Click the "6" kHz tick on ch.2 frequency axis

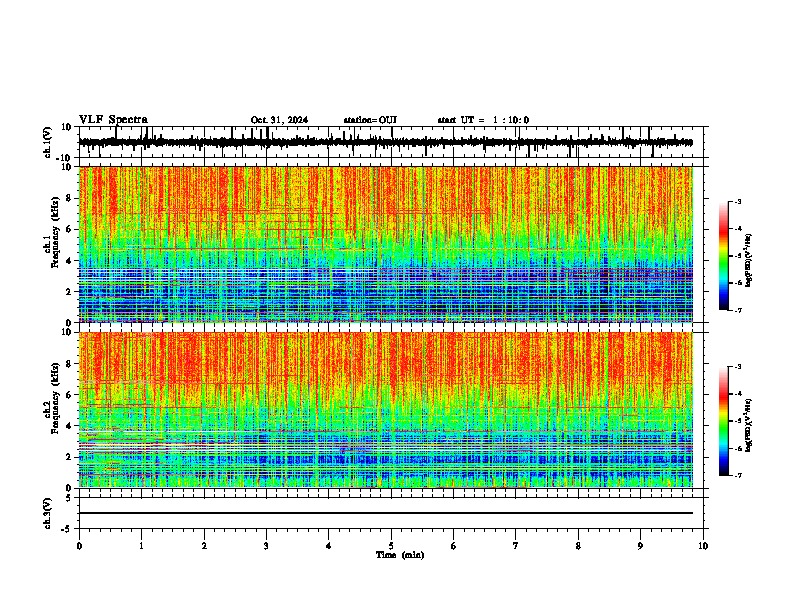(x=69, y=395)
